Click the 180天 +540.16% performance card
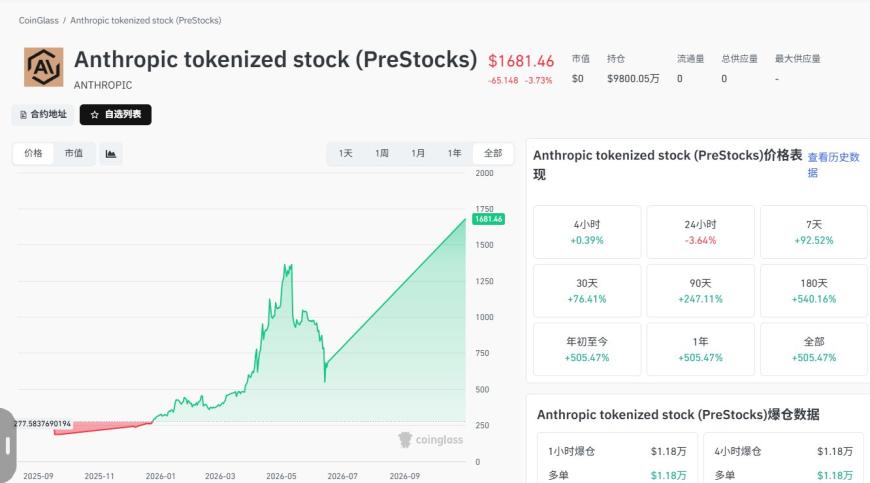Image resolution: width=870 pixels, height=483 pixels. (813, 291)
